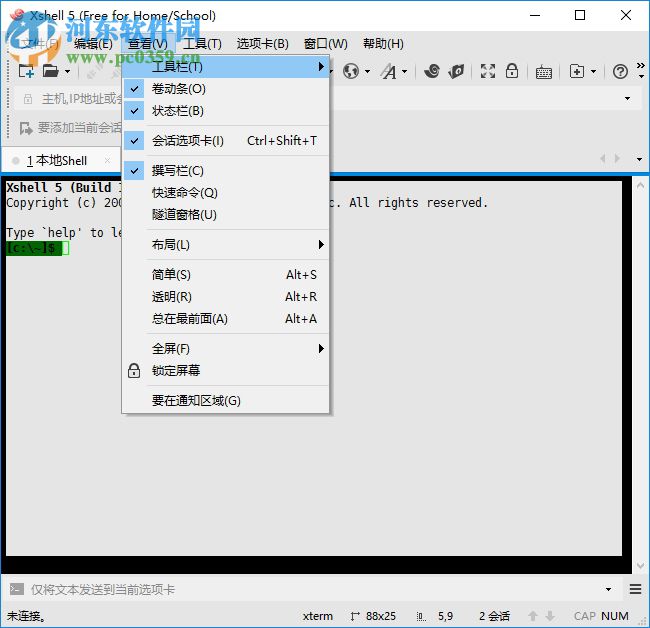Open the folder icon for sessions
The width and height of the screenshot is (650, 628).
tap(51, 71)
